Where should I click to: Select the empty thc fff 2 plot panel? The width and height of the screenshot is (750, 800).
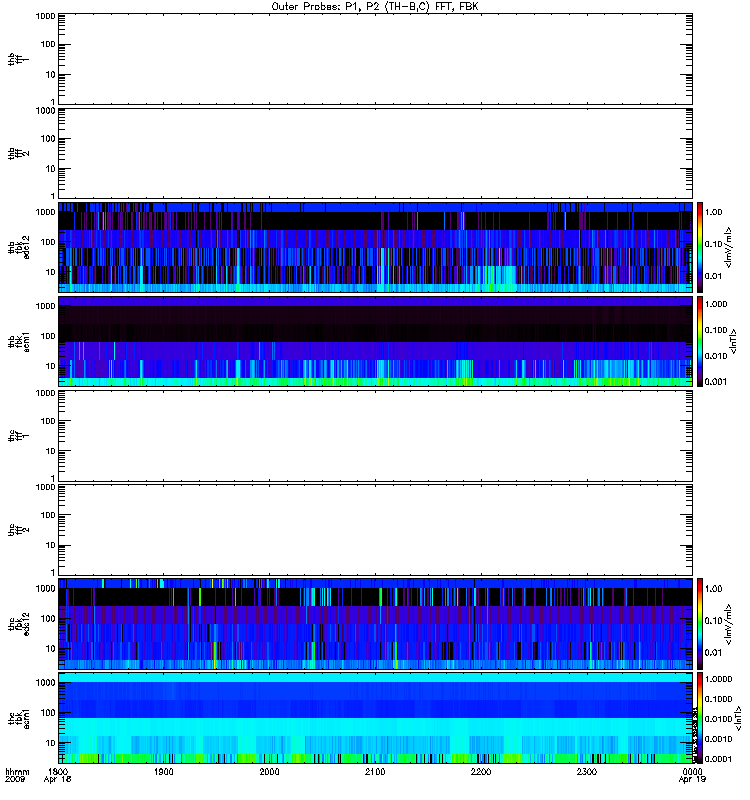[375, 530]
